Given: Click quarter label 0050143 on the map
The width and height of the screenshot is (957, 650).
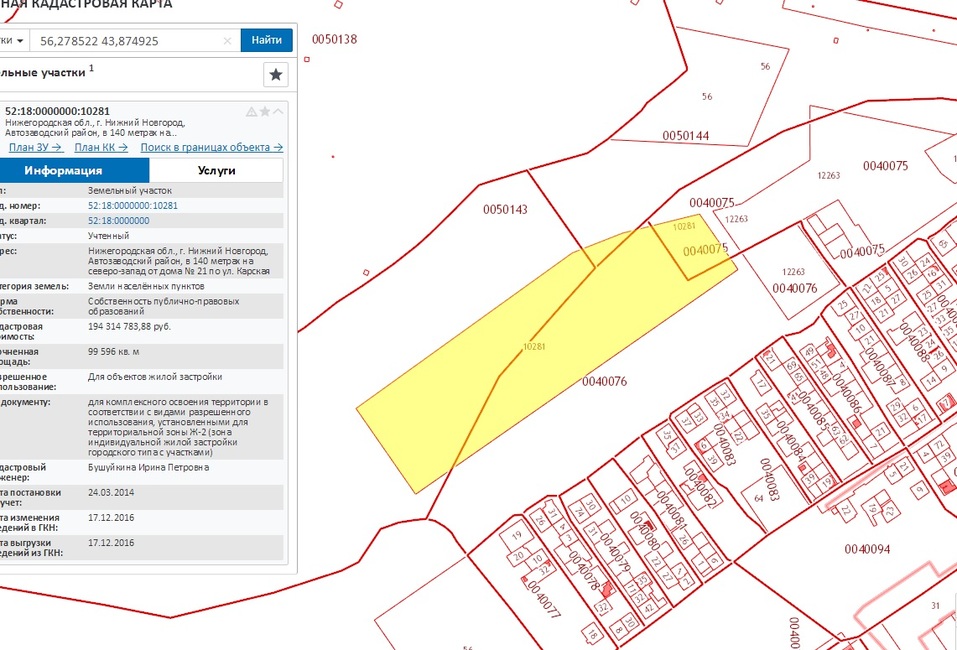Looking at the screenshot, I should click(505, 210).
